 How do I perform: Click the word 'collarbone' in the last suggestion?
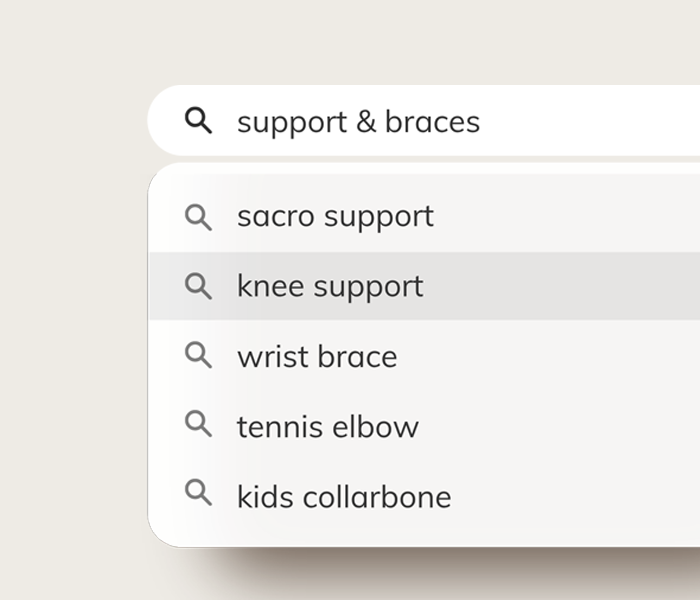[x=377, y=496]
